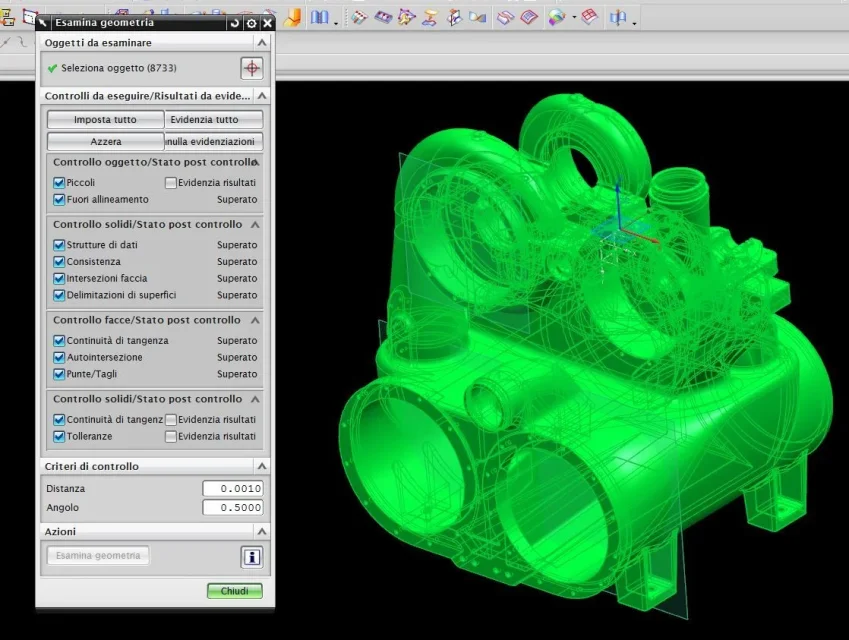
Task: Click the reset arrow in dialog title bar
Action: click(234, 23)
